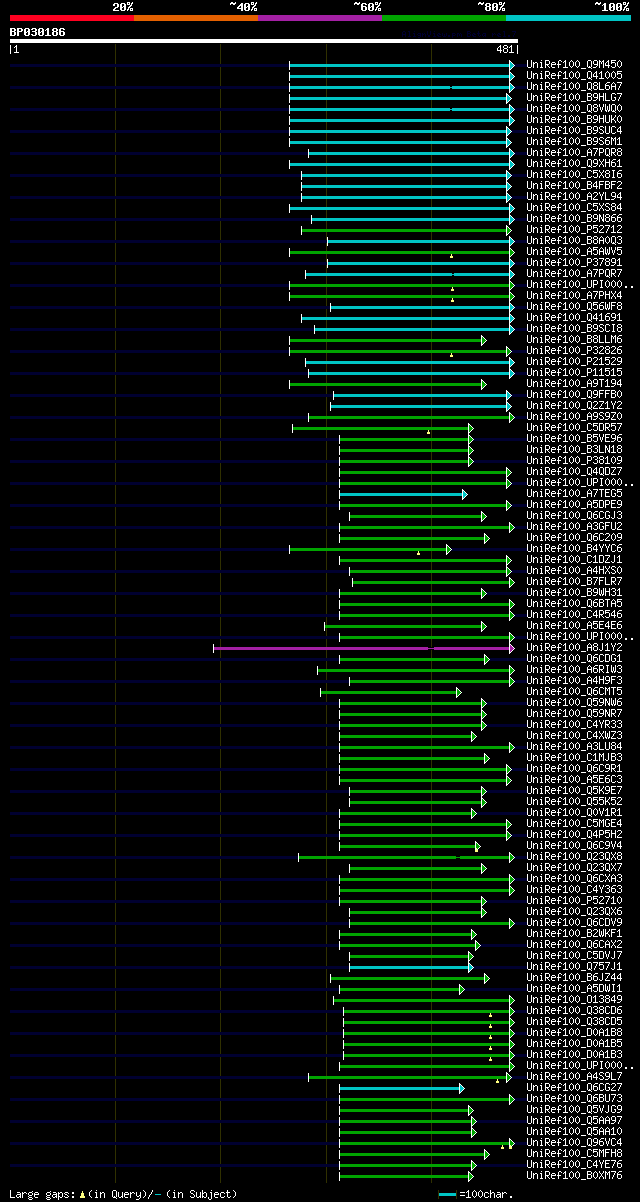
Task: Select label UniRef100_A2YL94
Action: [574, 196]
